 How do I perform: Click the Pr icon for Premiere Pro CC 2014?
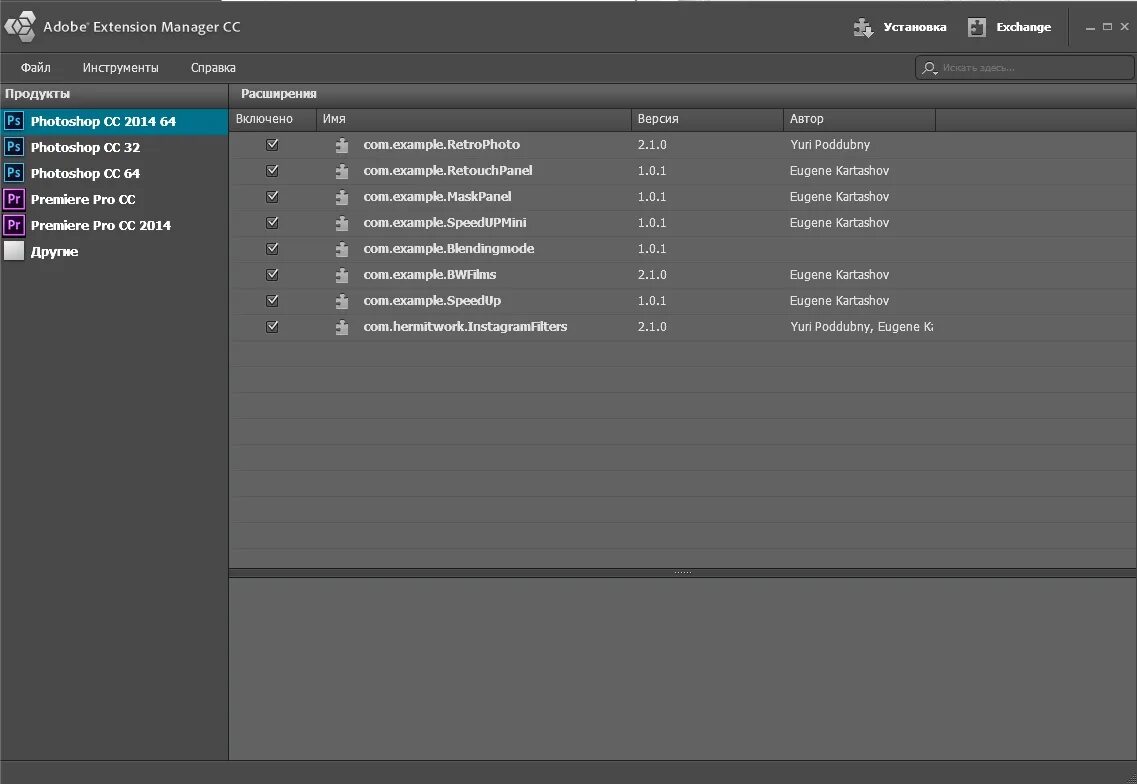click(14, 225)
